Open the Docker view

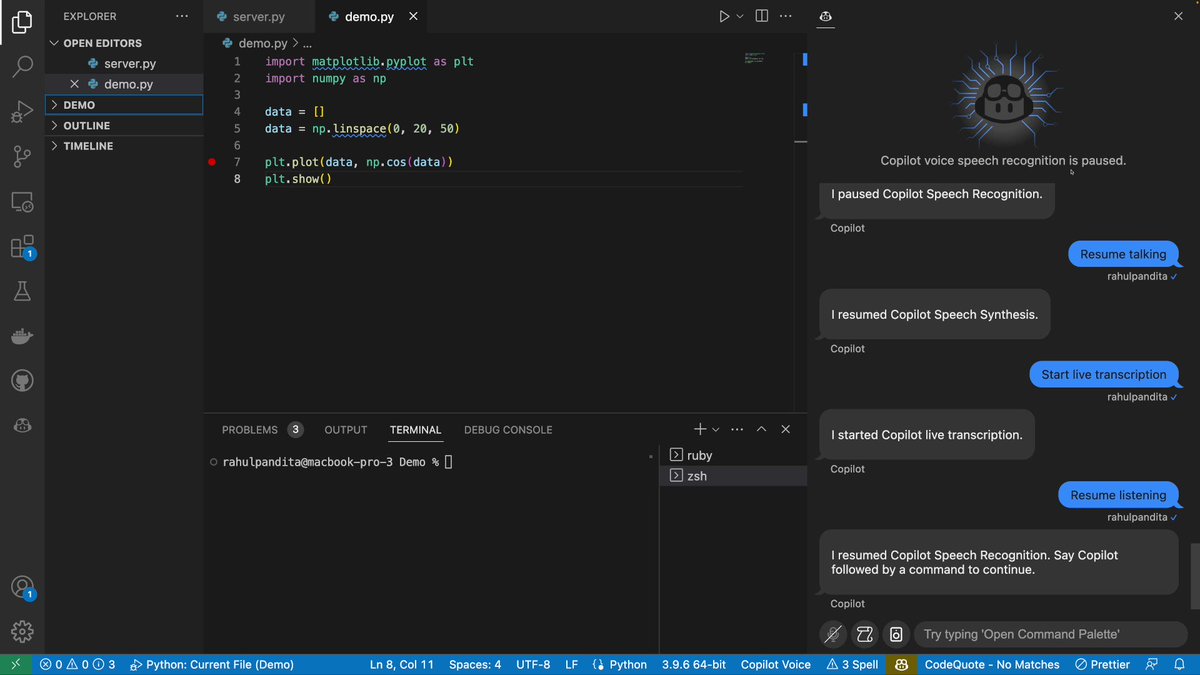tap(22, 336)
